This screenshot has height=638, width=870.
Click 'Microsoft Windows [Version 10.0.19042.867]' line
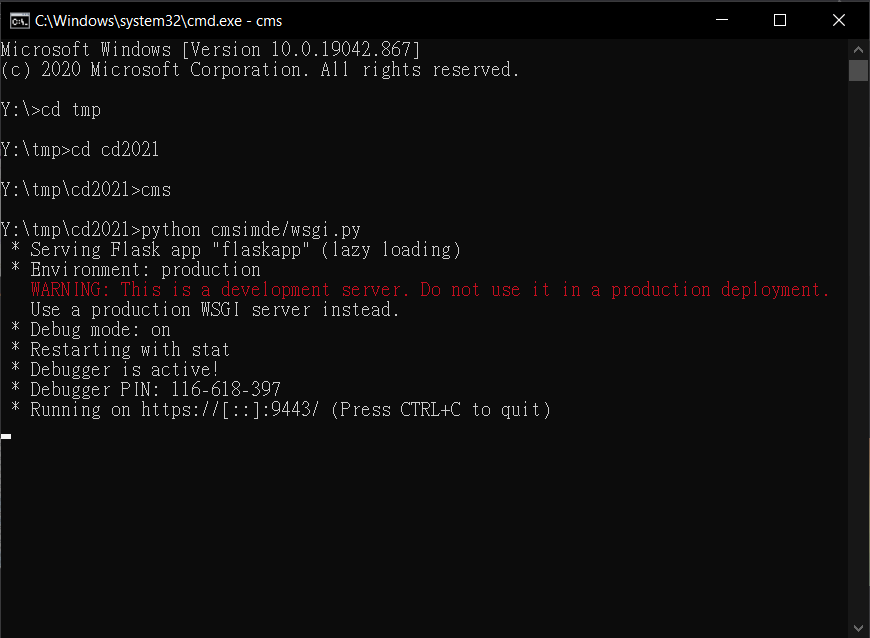click(x=210, y=50)
